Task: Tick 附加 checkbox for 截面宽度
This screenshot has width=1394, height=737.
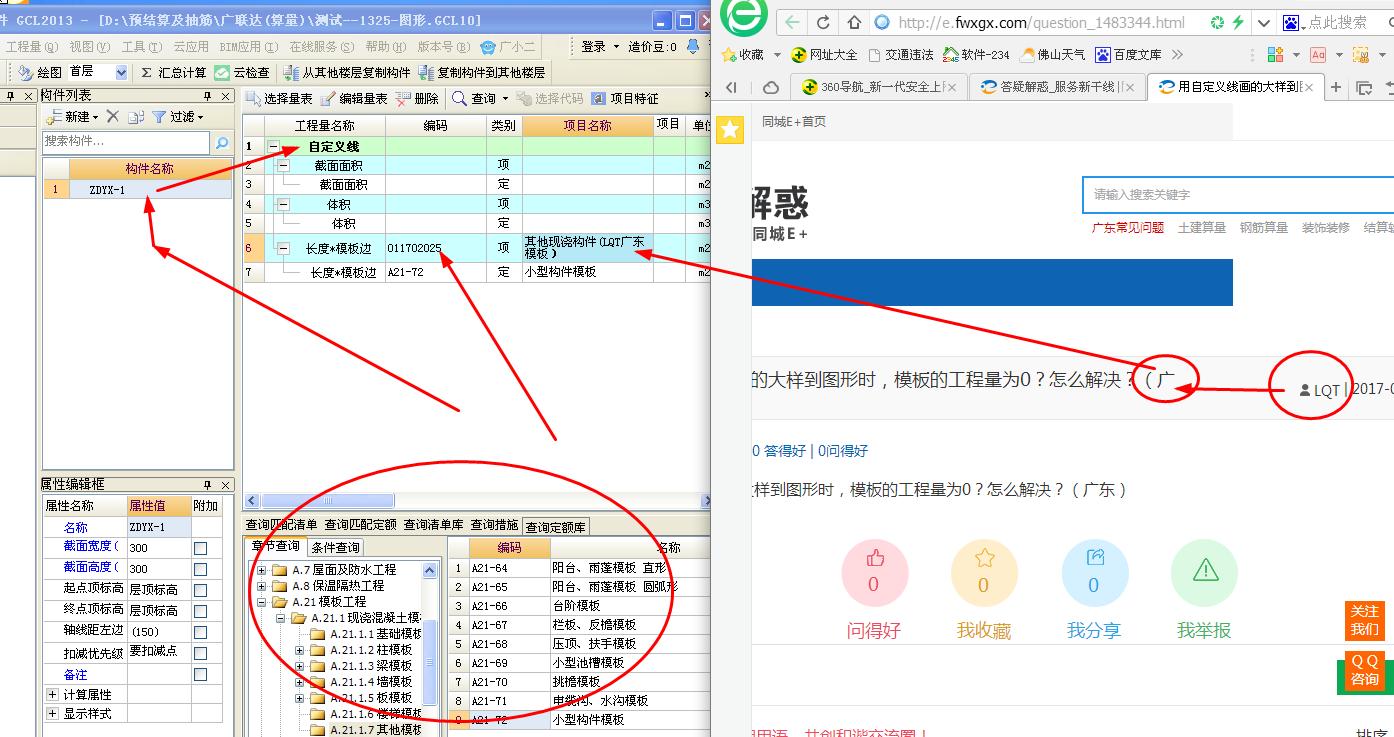Action: [x=200, y=548]
